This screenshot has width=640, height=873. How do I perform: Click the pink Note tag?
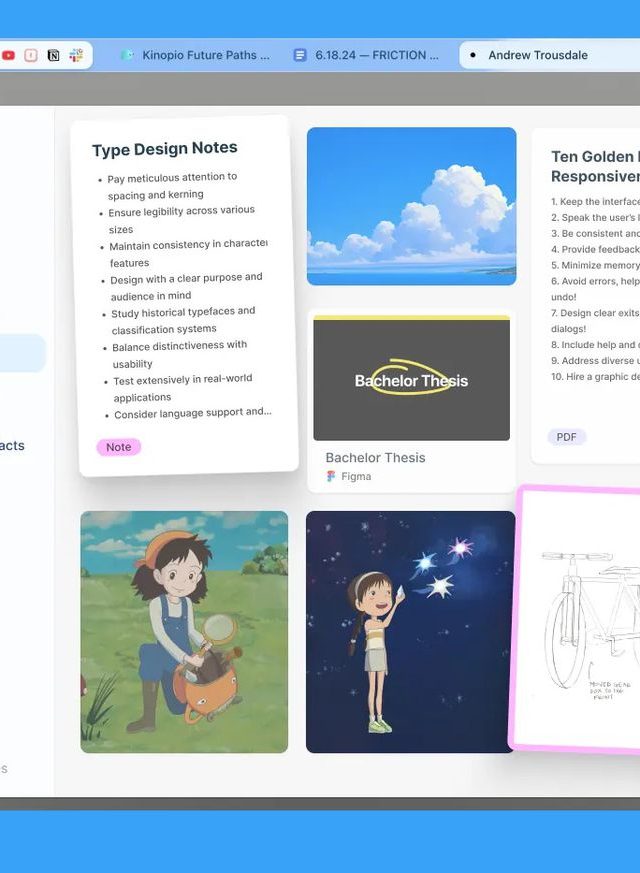click(x=118, y=447)
